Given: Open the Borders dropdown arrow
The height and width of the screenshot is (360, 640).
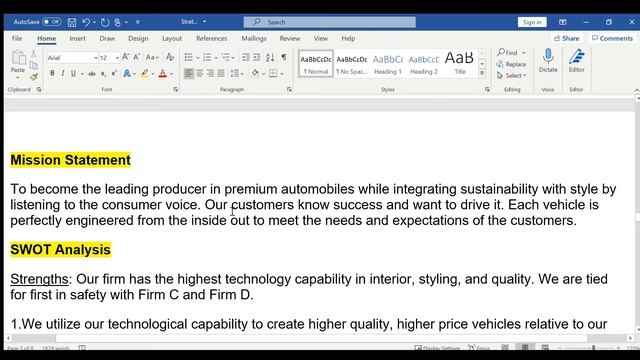Looking at the screenshot, I should 282,74.
